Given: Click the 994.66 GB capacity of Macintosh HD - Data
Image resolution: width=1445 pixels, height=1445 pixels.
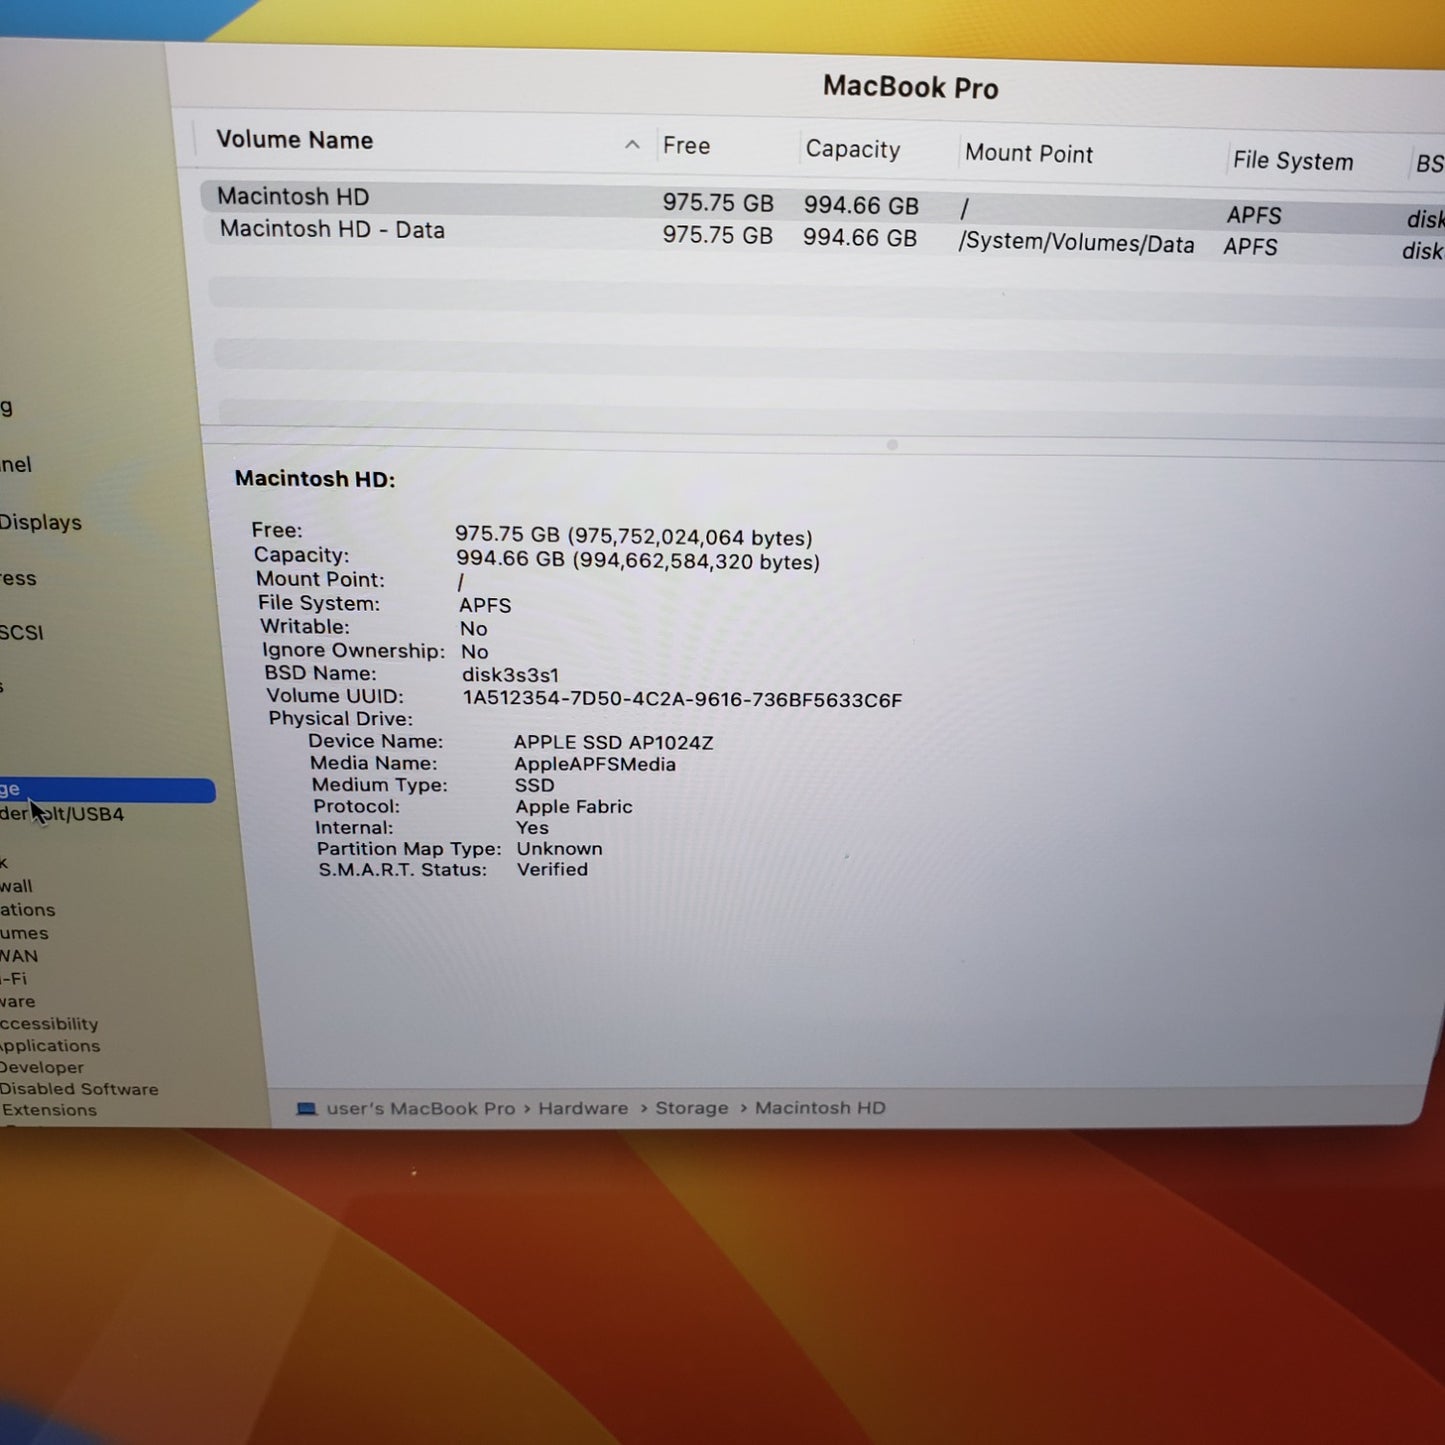Looking at the screenshot, I should click(860, 238).
